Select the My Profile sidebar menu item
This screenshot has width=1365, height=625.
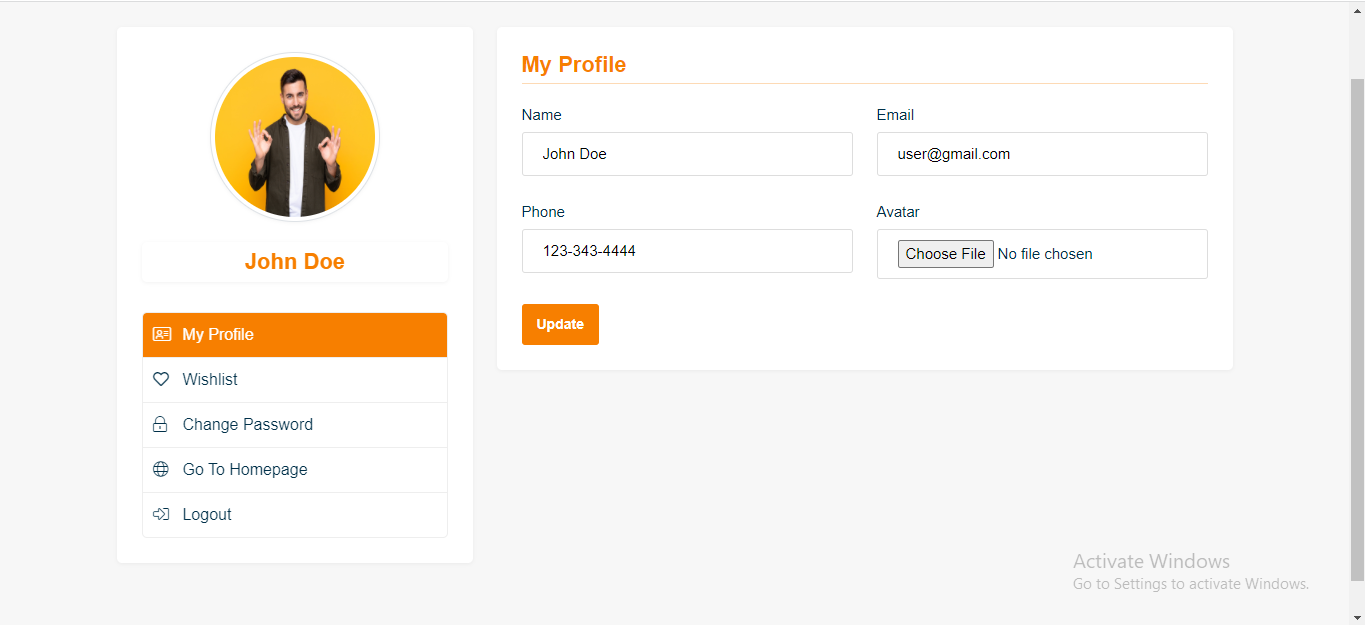[x=218, y=335]
